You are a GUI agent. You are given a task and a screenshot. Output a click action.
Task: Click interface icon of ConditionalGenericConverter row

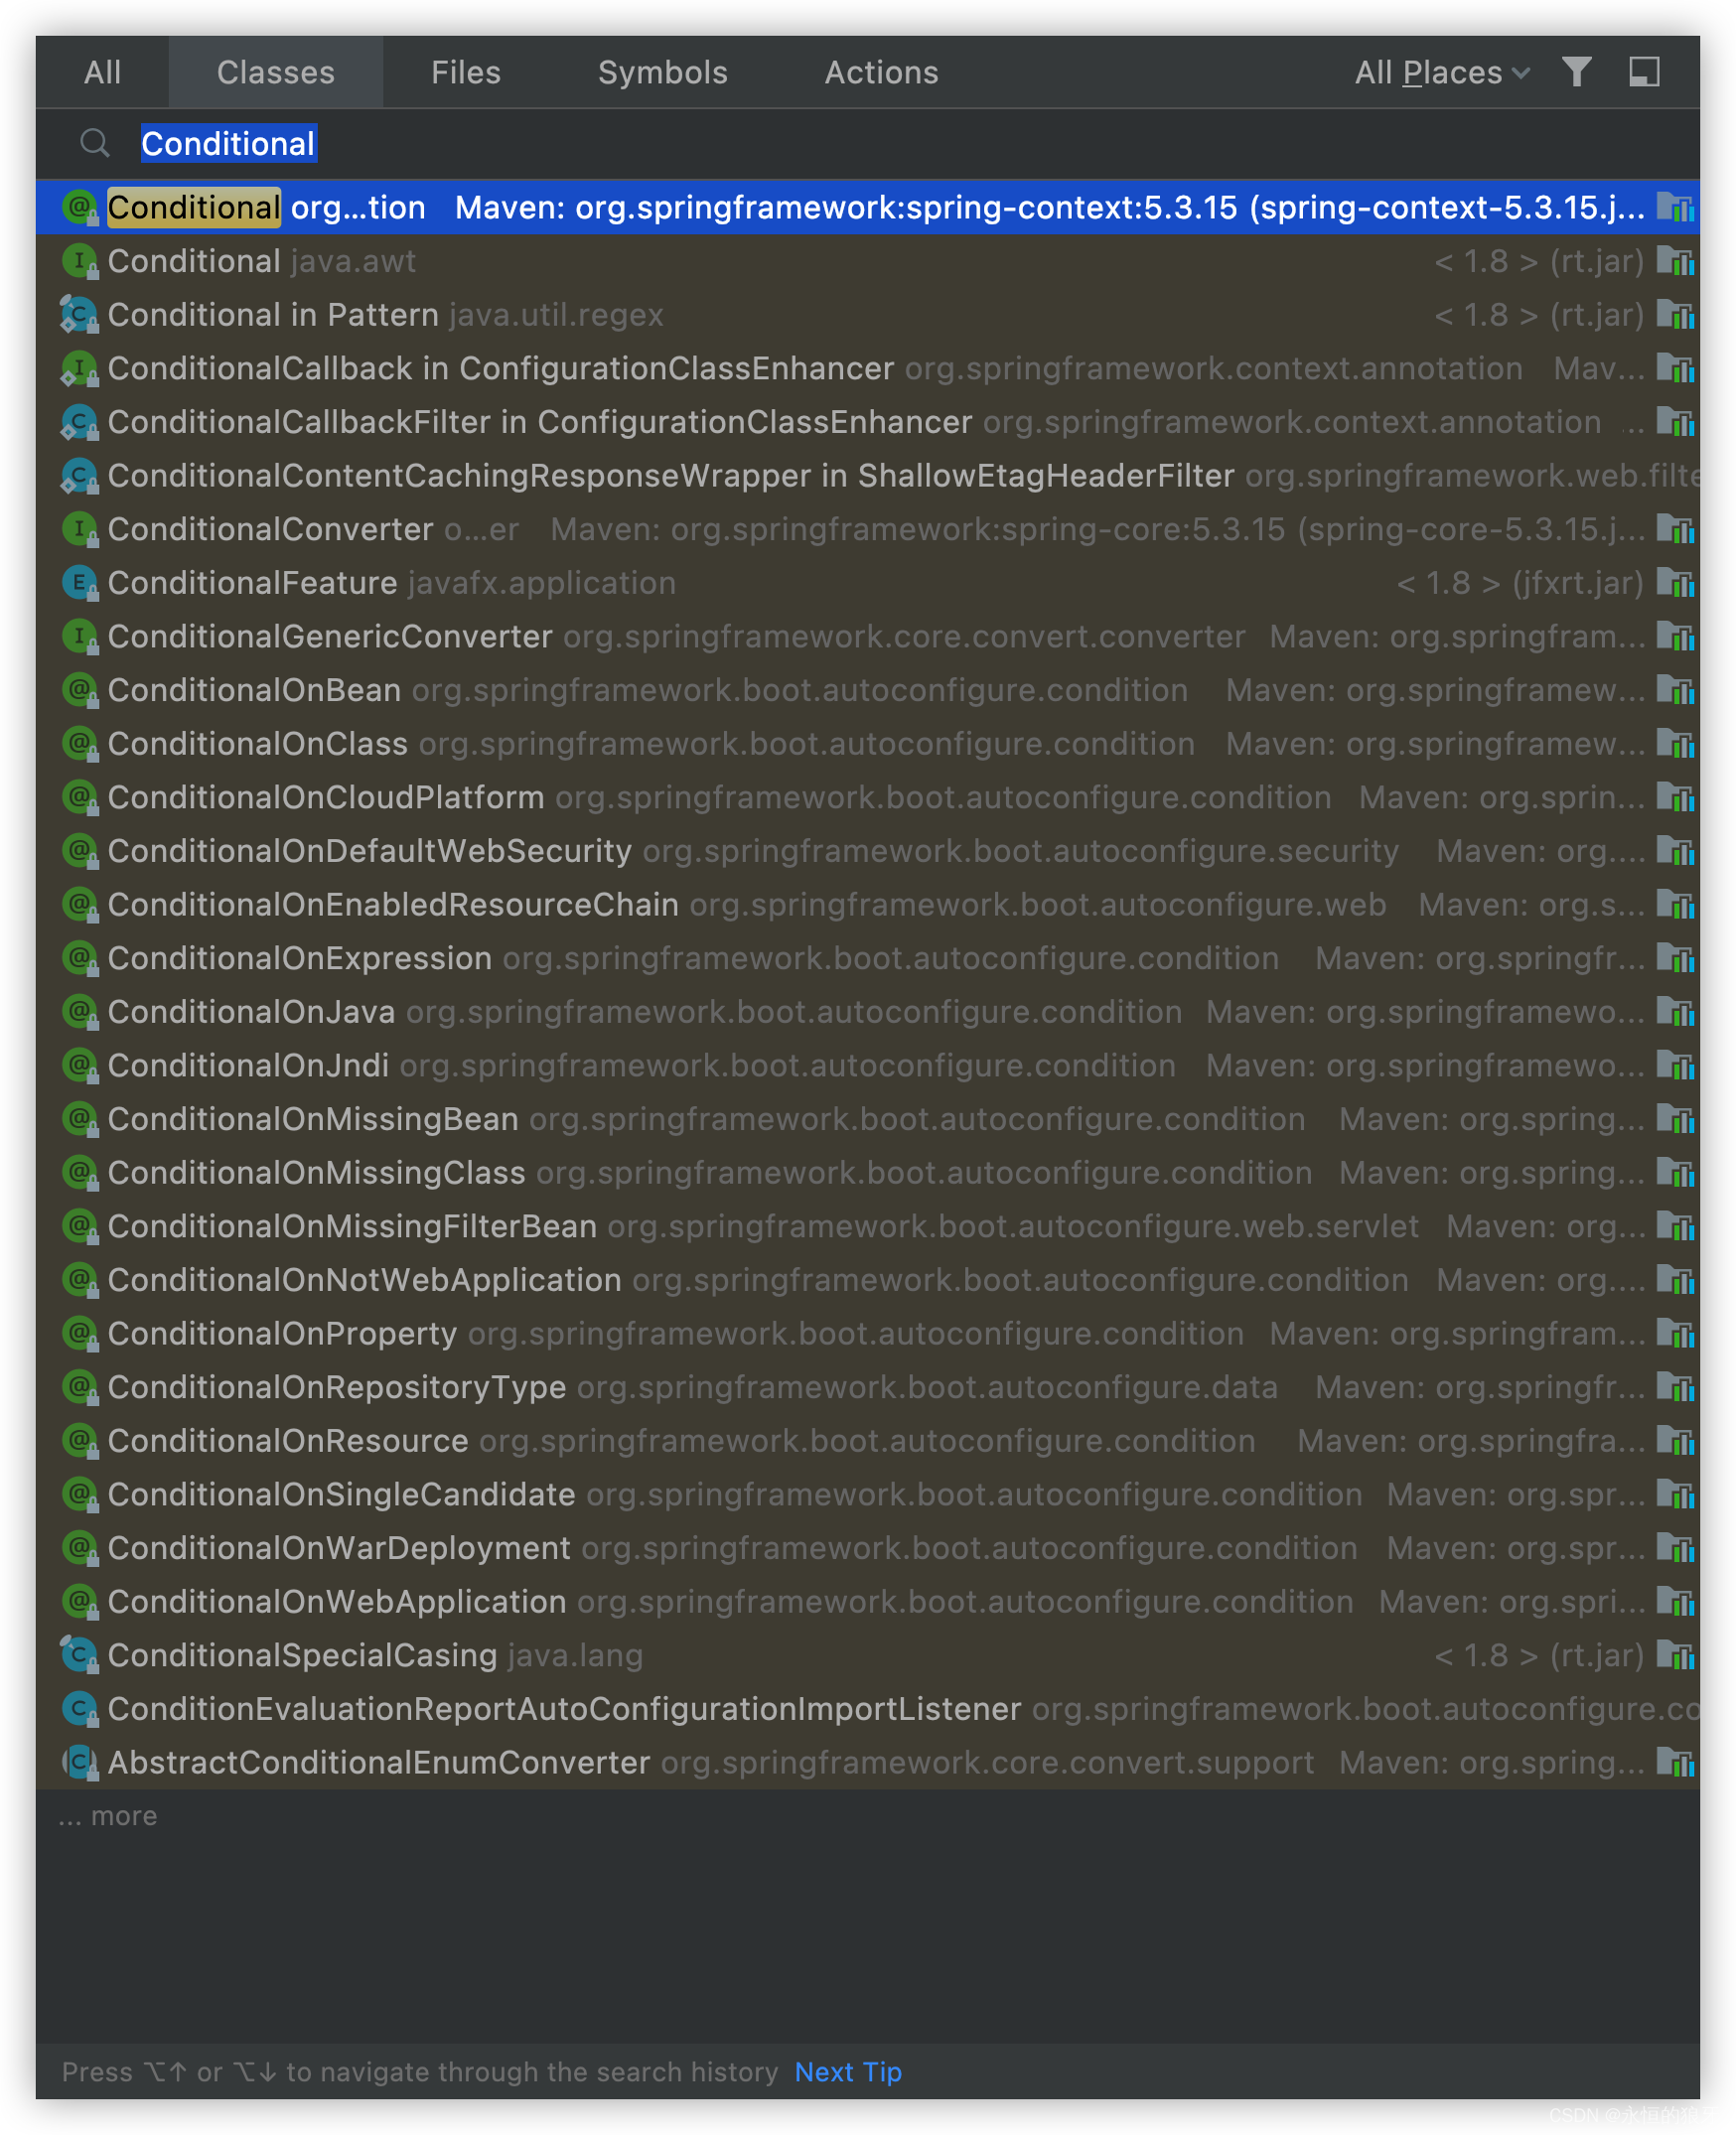point(79,636)
